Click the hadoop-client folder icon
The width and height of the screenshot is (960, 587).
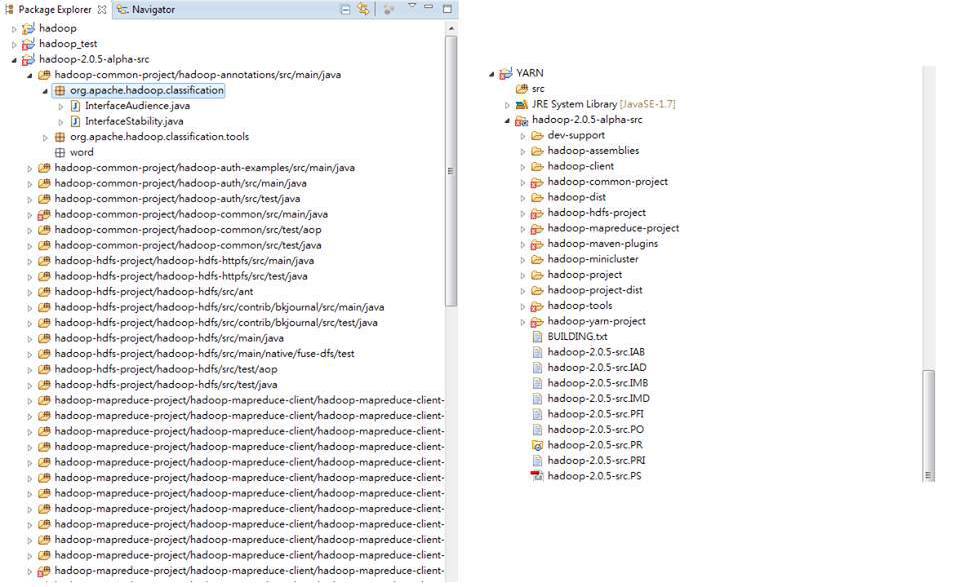pyautogui.click(x=537, y=166)
